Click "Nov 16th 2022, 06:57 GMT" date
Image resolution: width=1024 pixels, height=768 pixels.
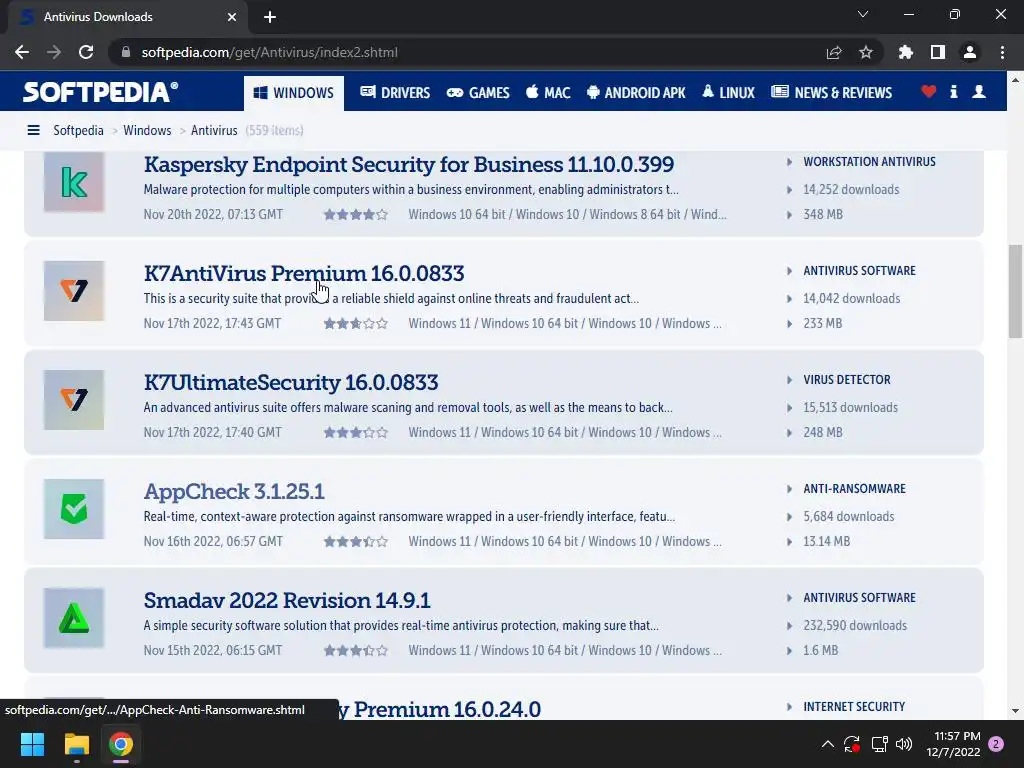(x=213, y=541)
